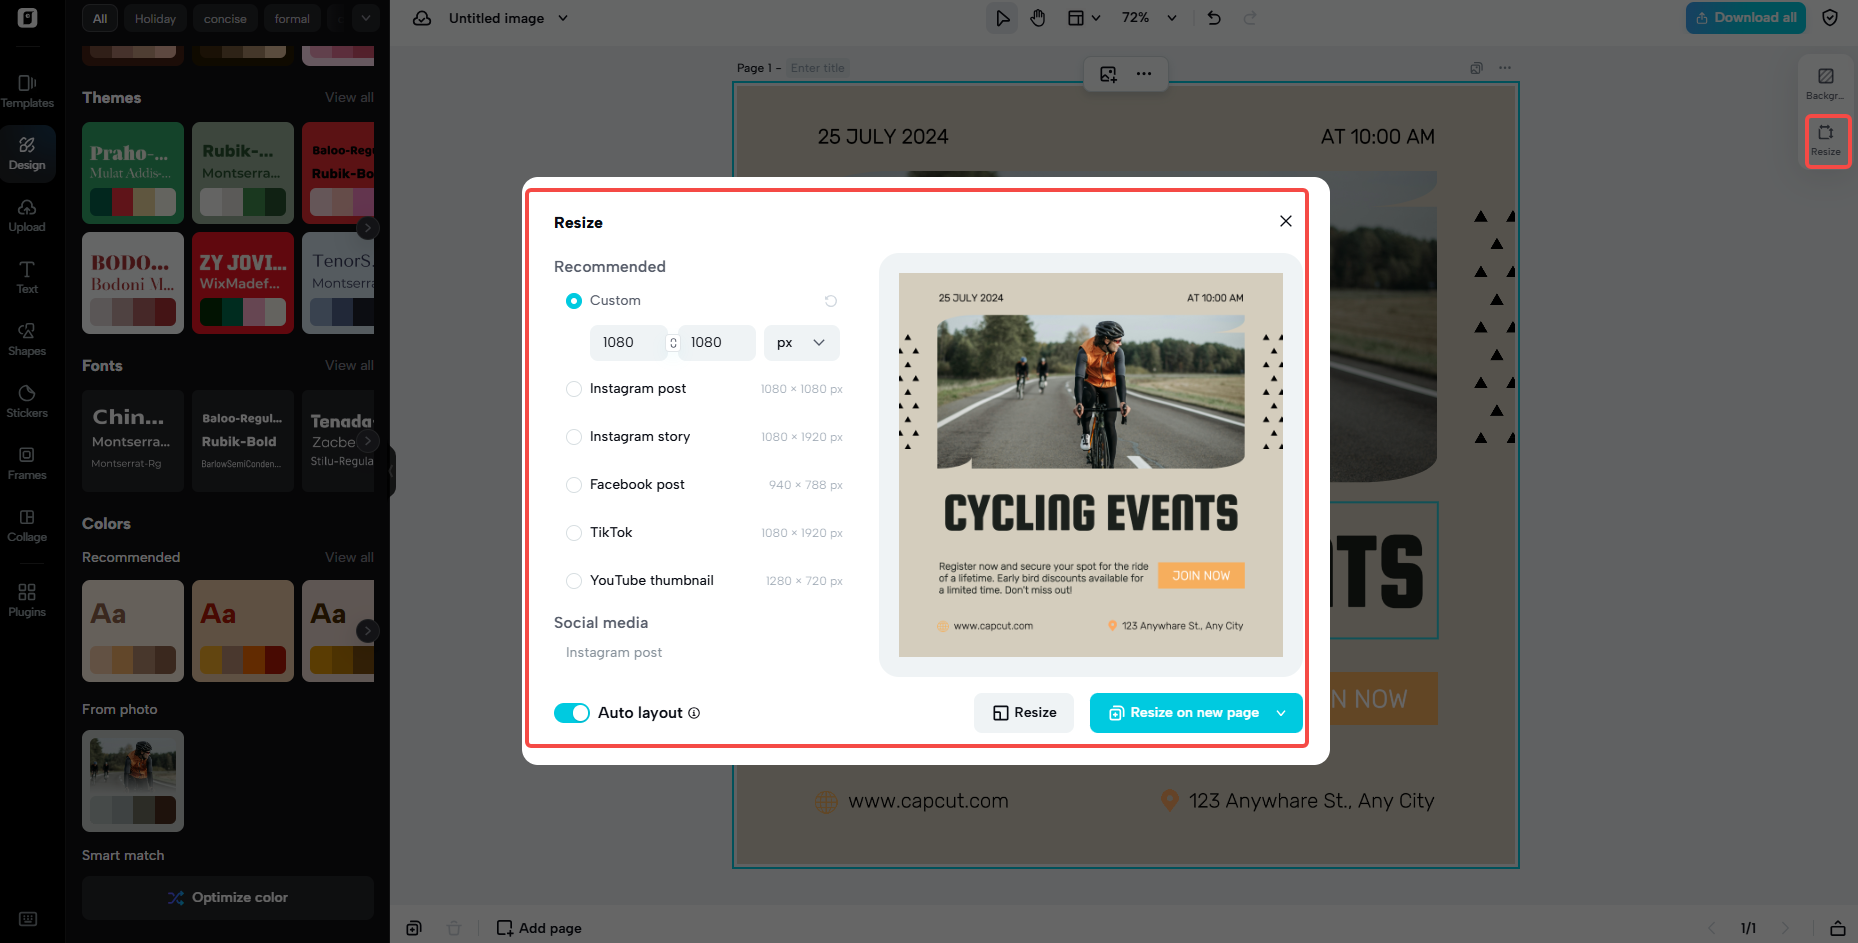Turn off the Auto layout switch
Image resolution: width=1858 pixels, height=943 pixels.
pos(572,713)
